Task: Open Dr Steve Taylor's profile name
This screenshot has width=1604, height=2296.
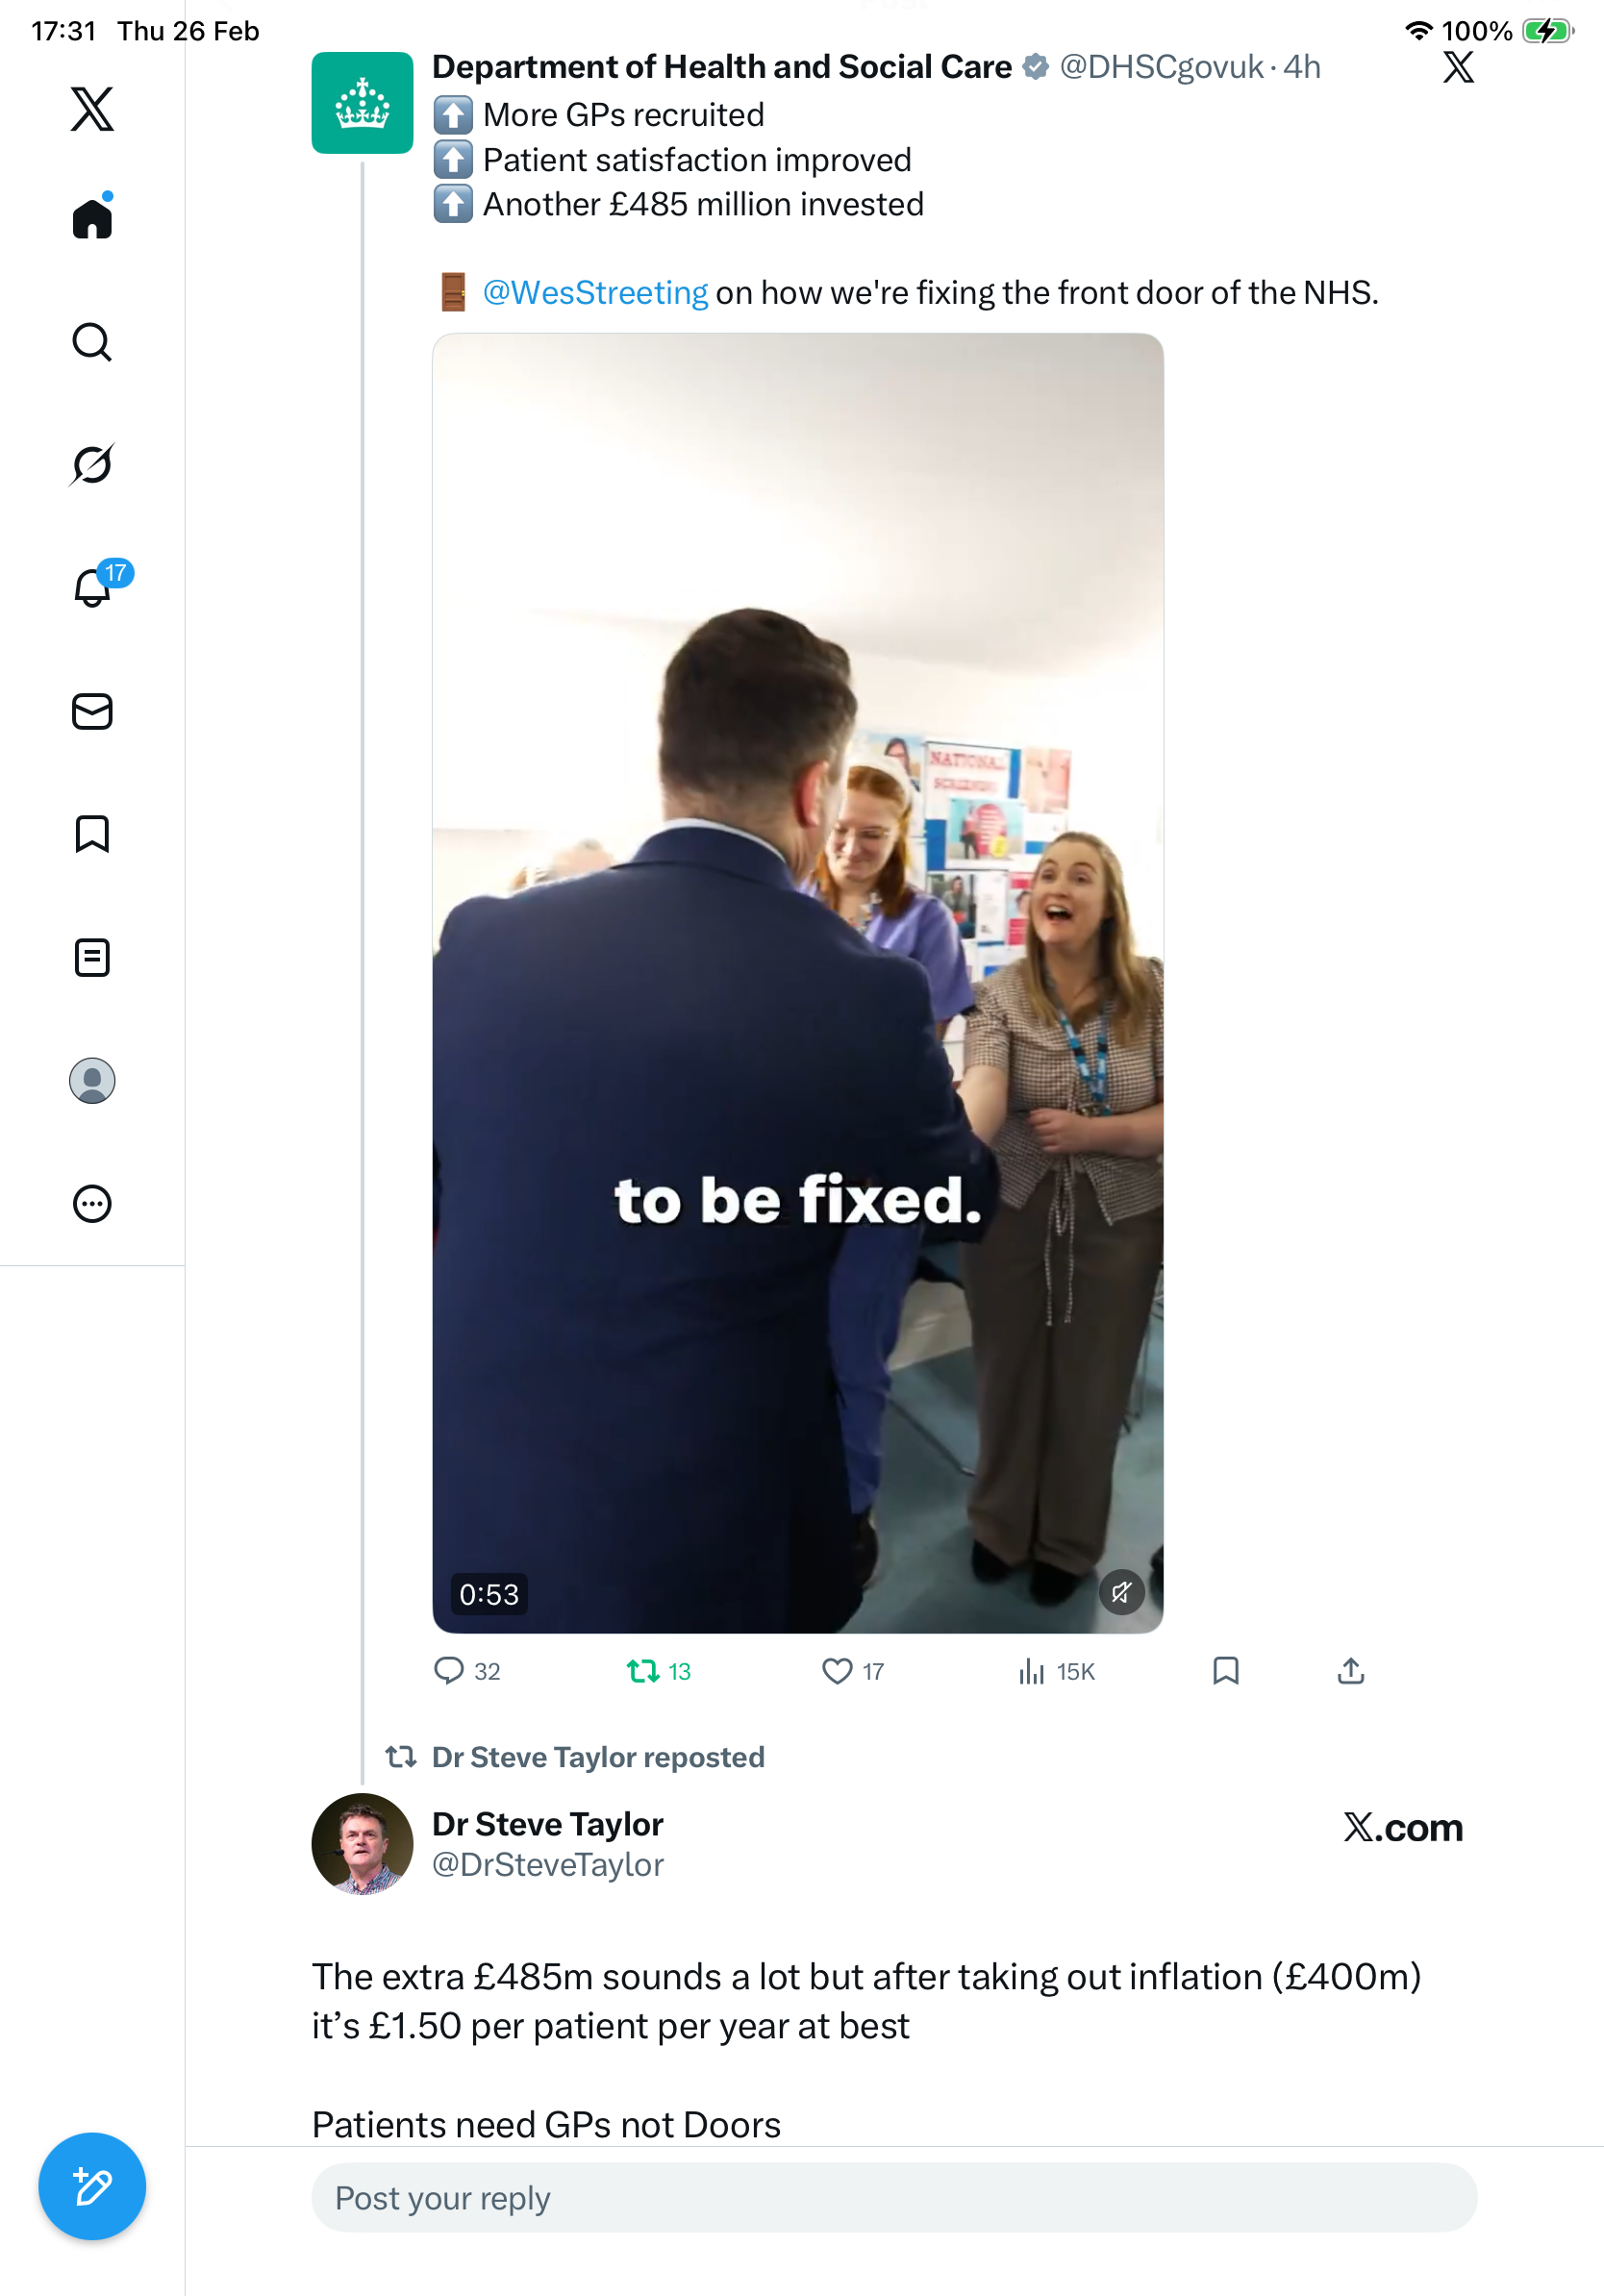Action: click(x=548, y=1824)
